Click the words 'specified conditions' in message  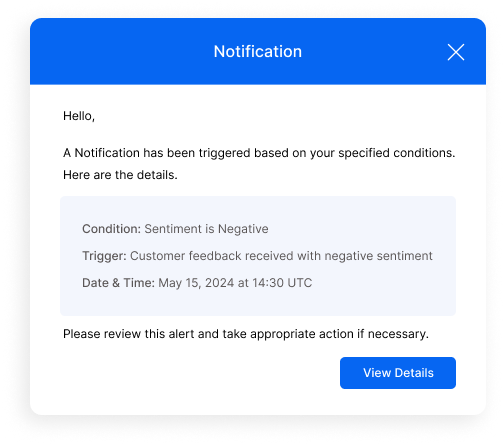(x=397, y=153)
